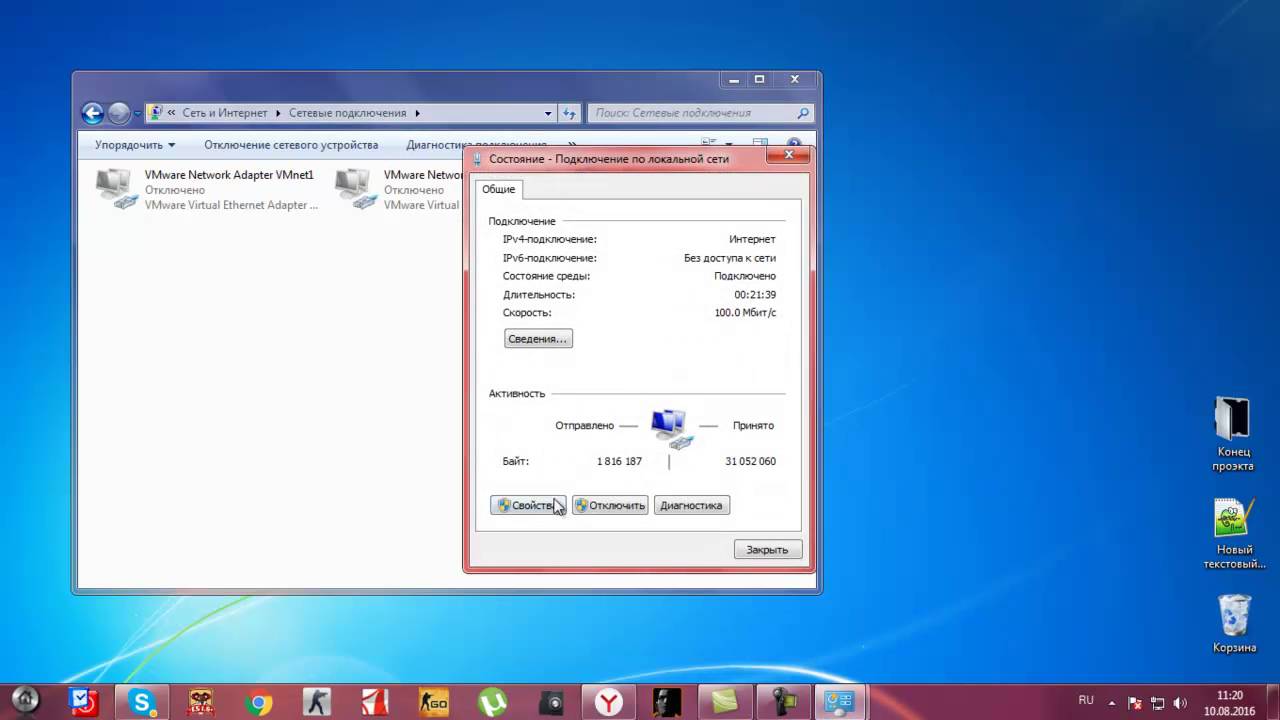Open Корзина recycle bin
This screenshot has width=1280, height=720.
[x=1234, y=623]
